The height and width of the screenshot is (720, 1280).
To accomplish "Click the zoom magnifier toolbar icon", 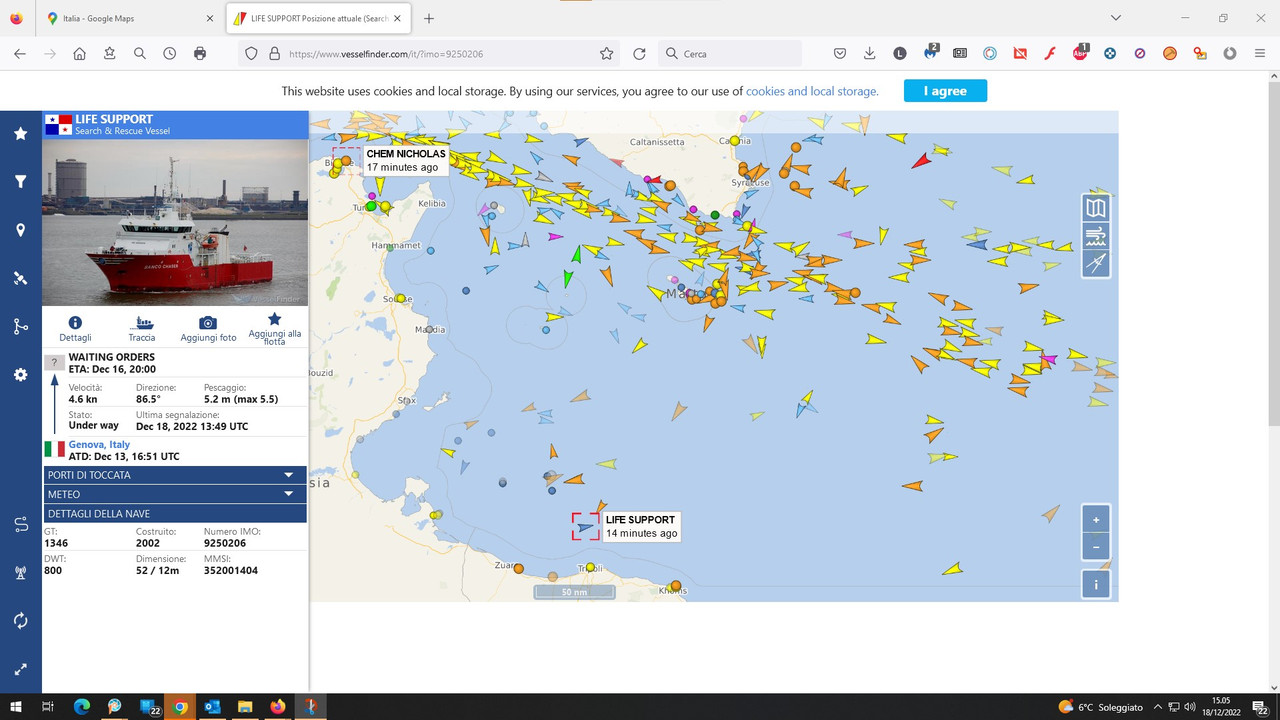I will coord(140,54).
